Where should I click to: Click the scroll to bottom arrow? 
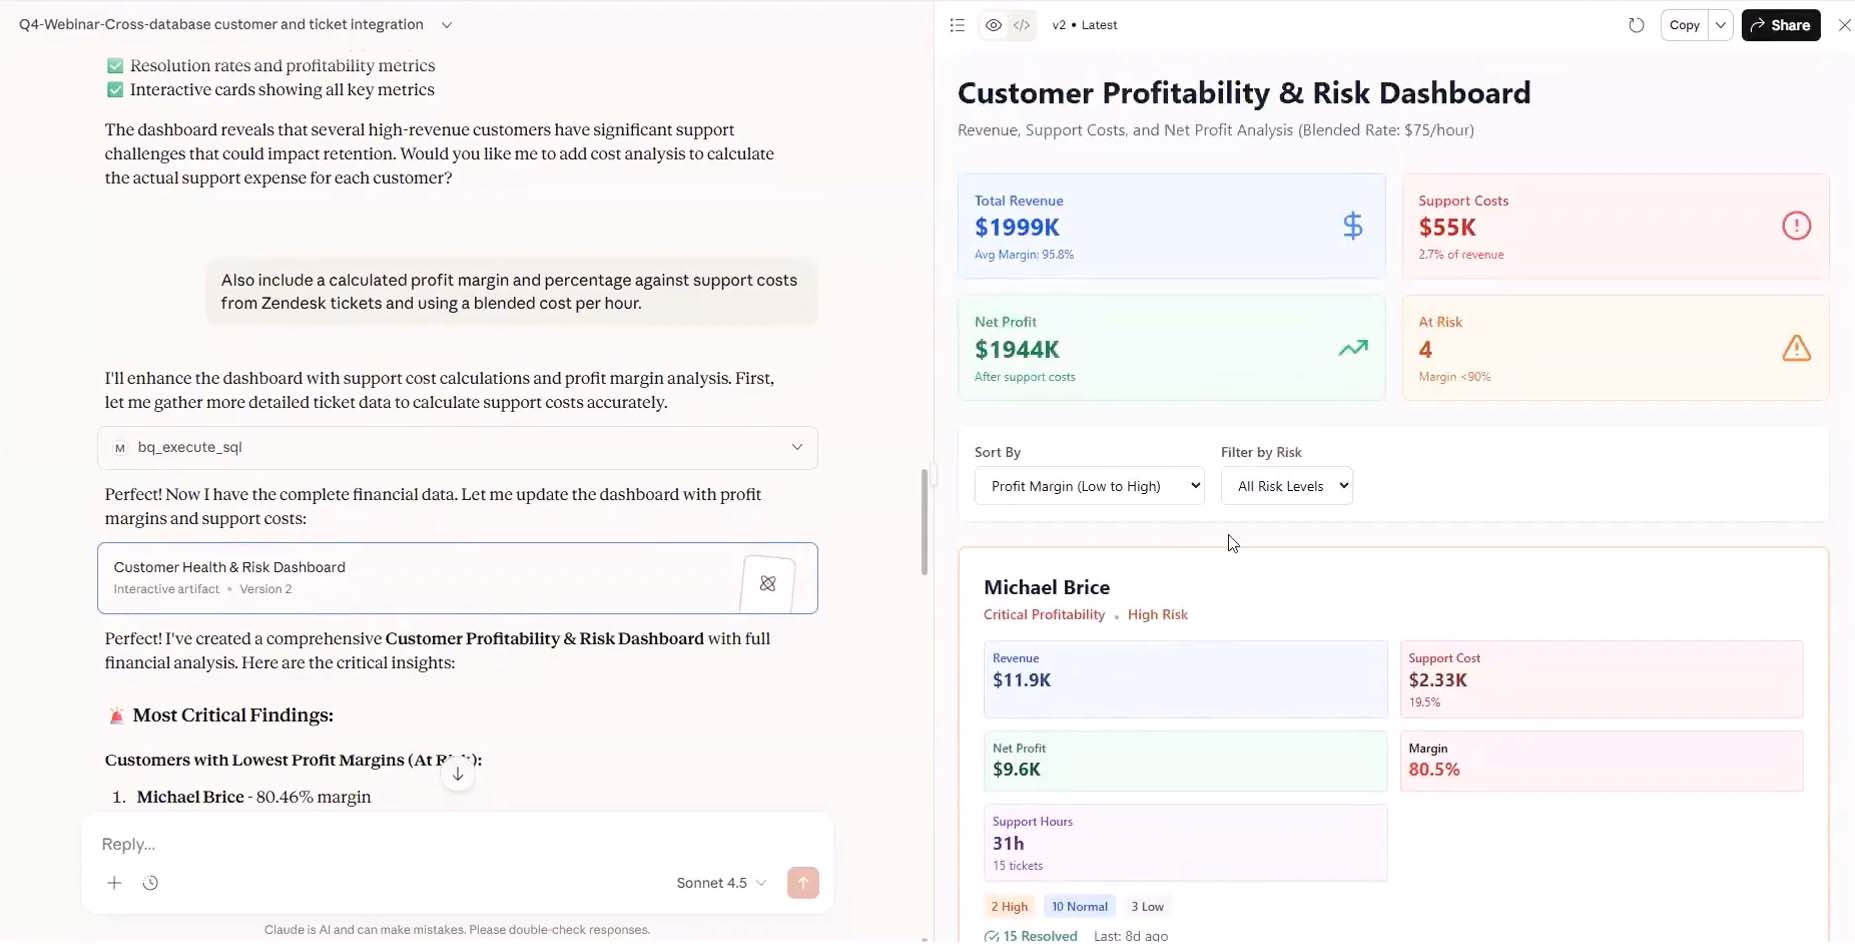[x=457, y=774]
